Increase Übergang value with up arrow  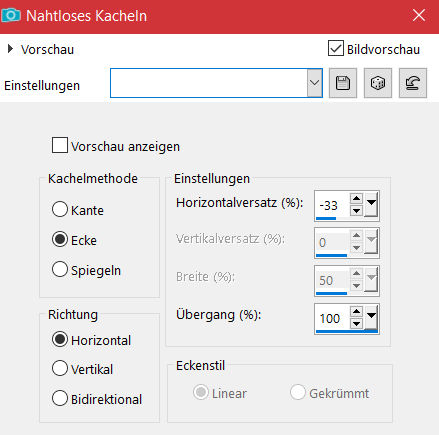356,312
